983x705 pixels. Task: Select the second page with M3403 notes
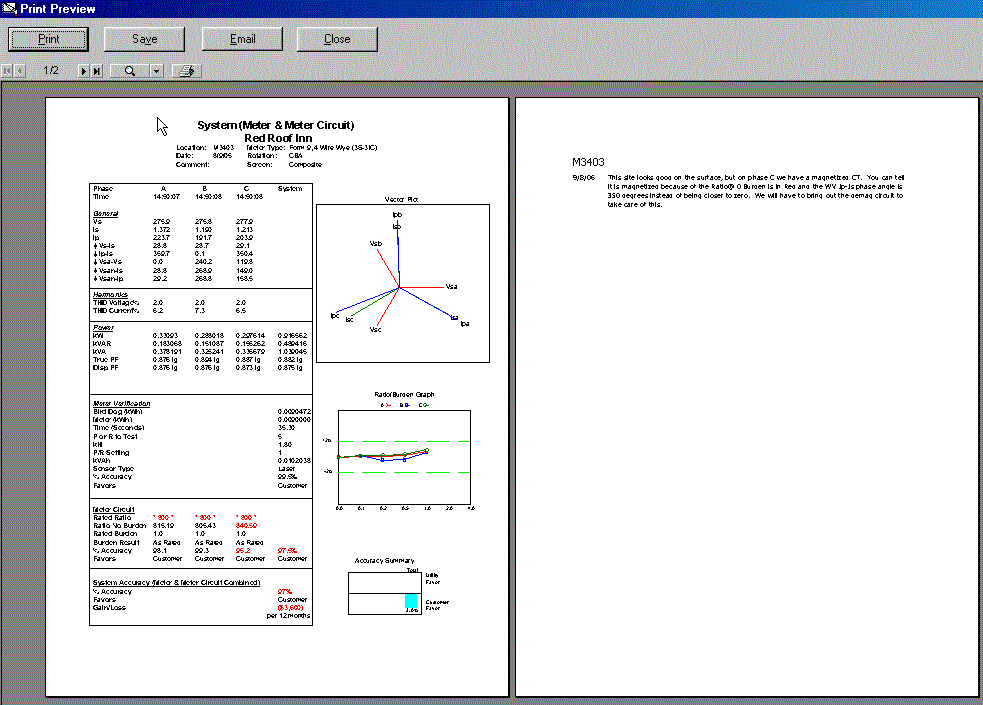tap(747, 396)
